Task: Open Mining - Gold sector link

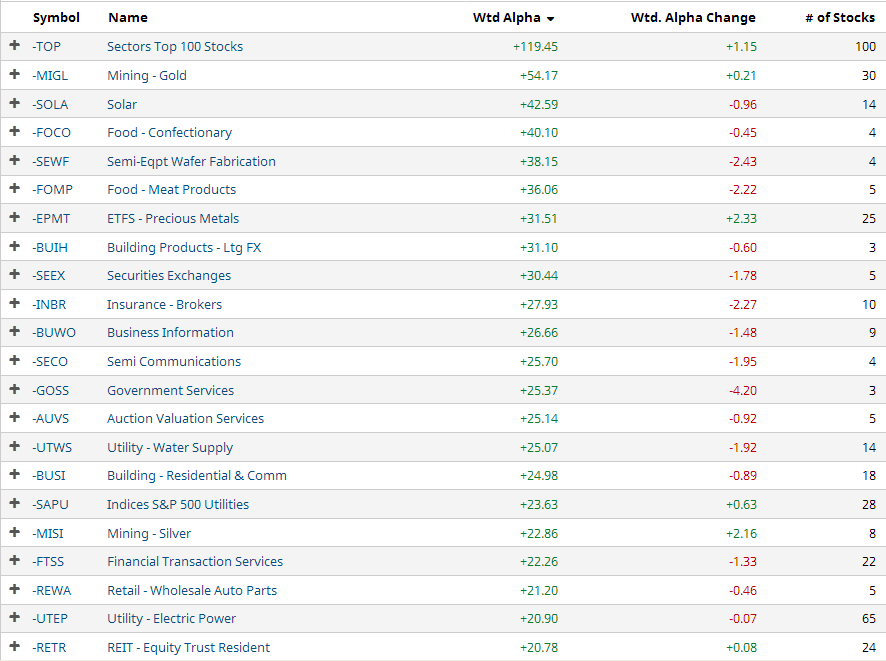Action: [x=147, y=75]
